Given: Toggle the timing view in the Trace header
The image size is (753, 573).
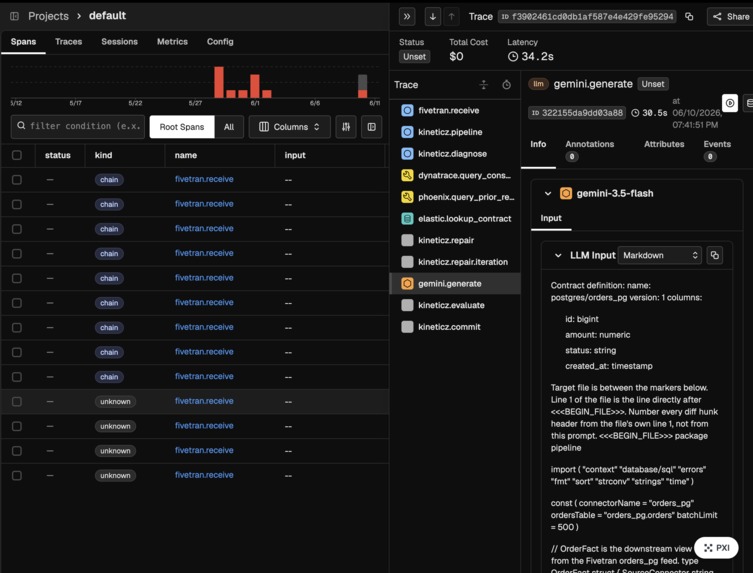Looking at the screenshot, I should click(507, 85).
